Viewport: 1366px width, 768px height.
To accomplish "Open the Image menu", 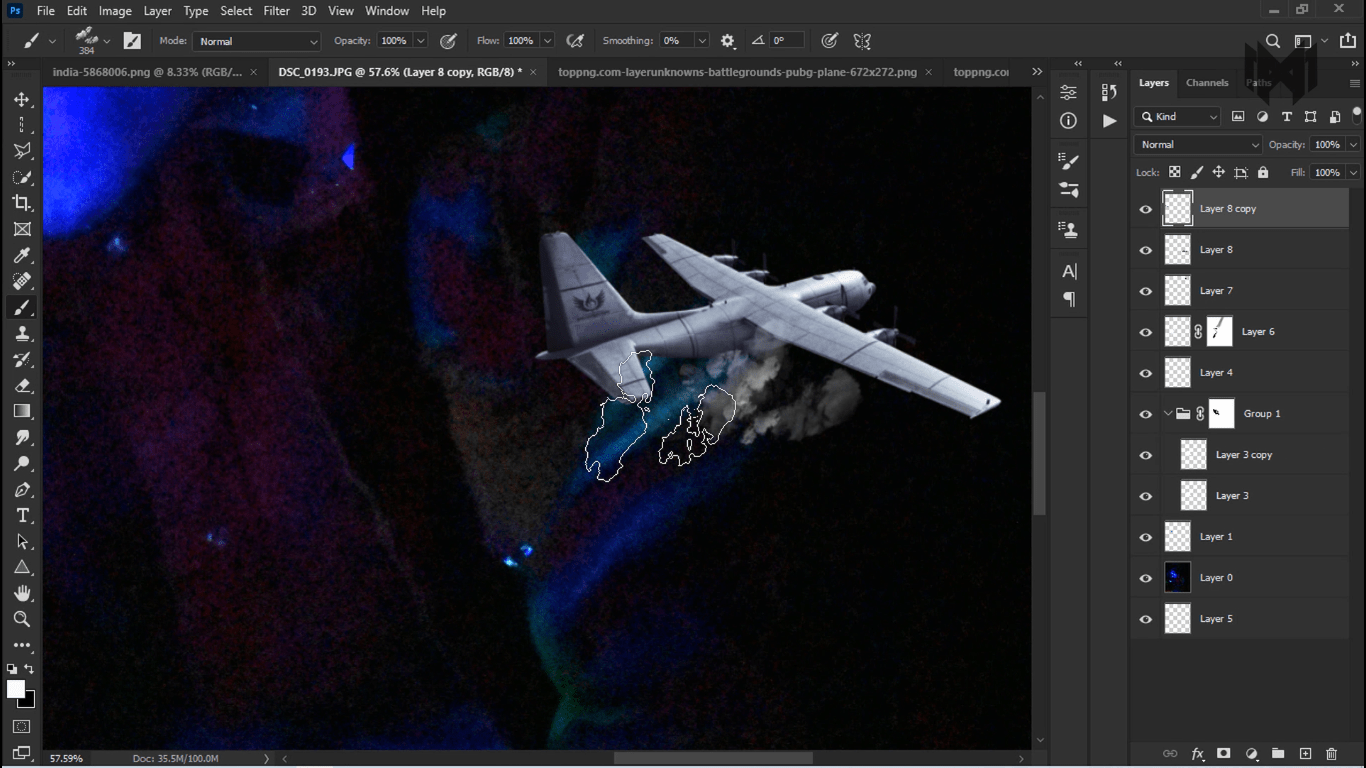I will 115,11.
